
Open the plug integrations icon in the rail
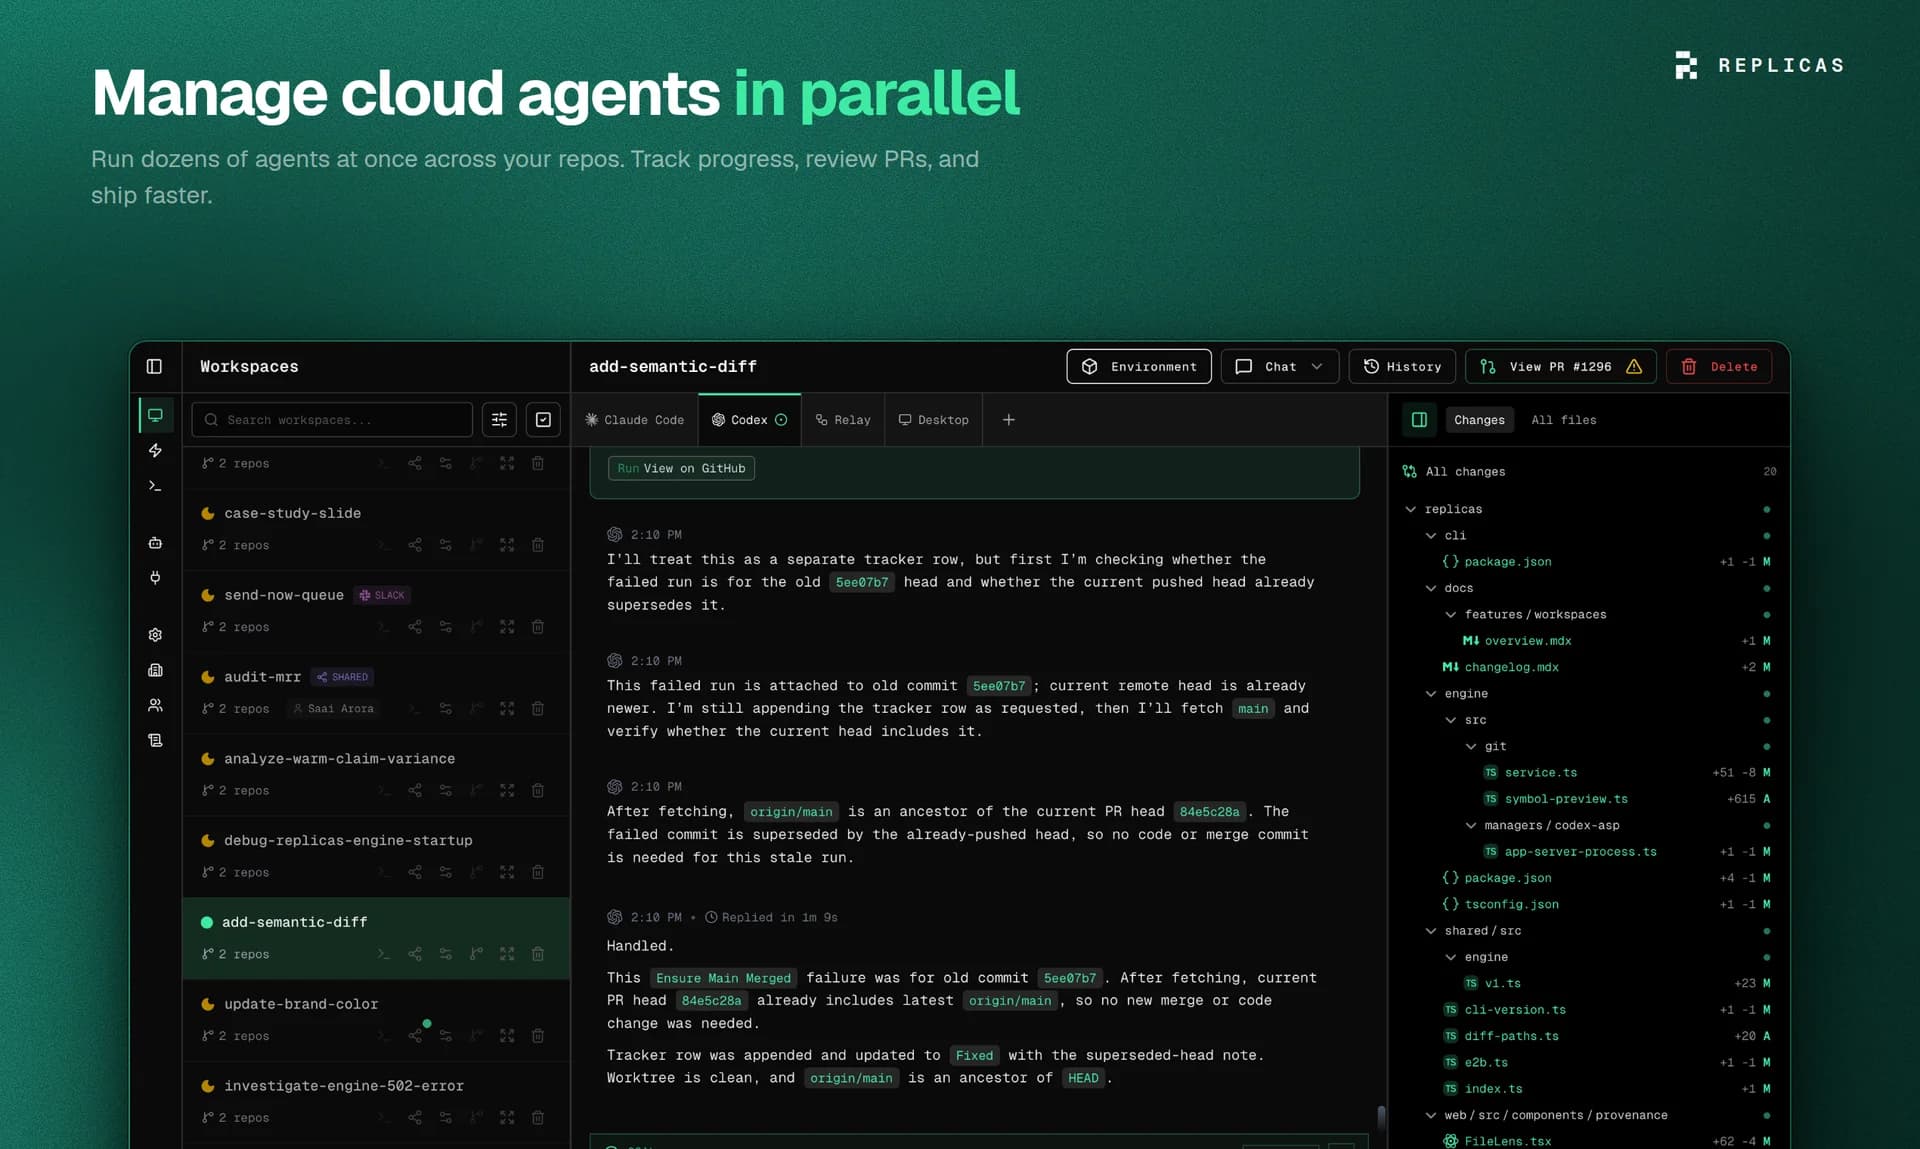click(155, 578)
